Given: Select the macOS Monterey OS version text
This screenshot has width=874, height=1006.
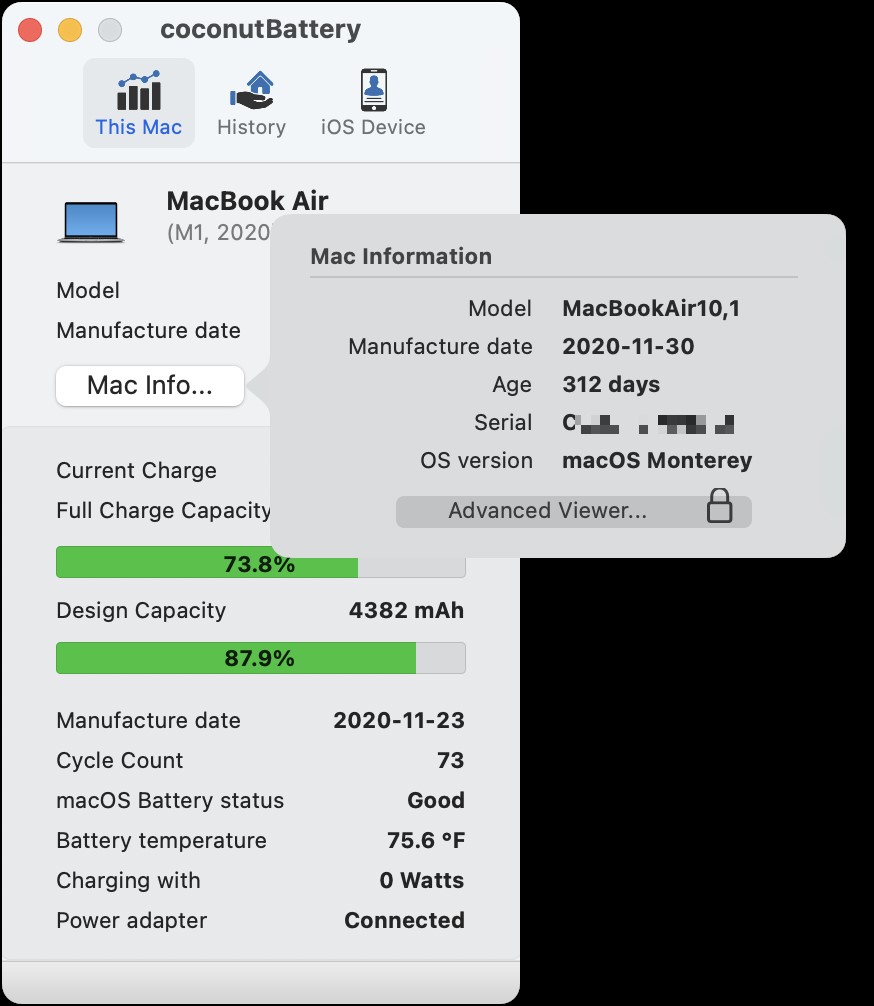Looking at the screenshot, I should 657,460.
